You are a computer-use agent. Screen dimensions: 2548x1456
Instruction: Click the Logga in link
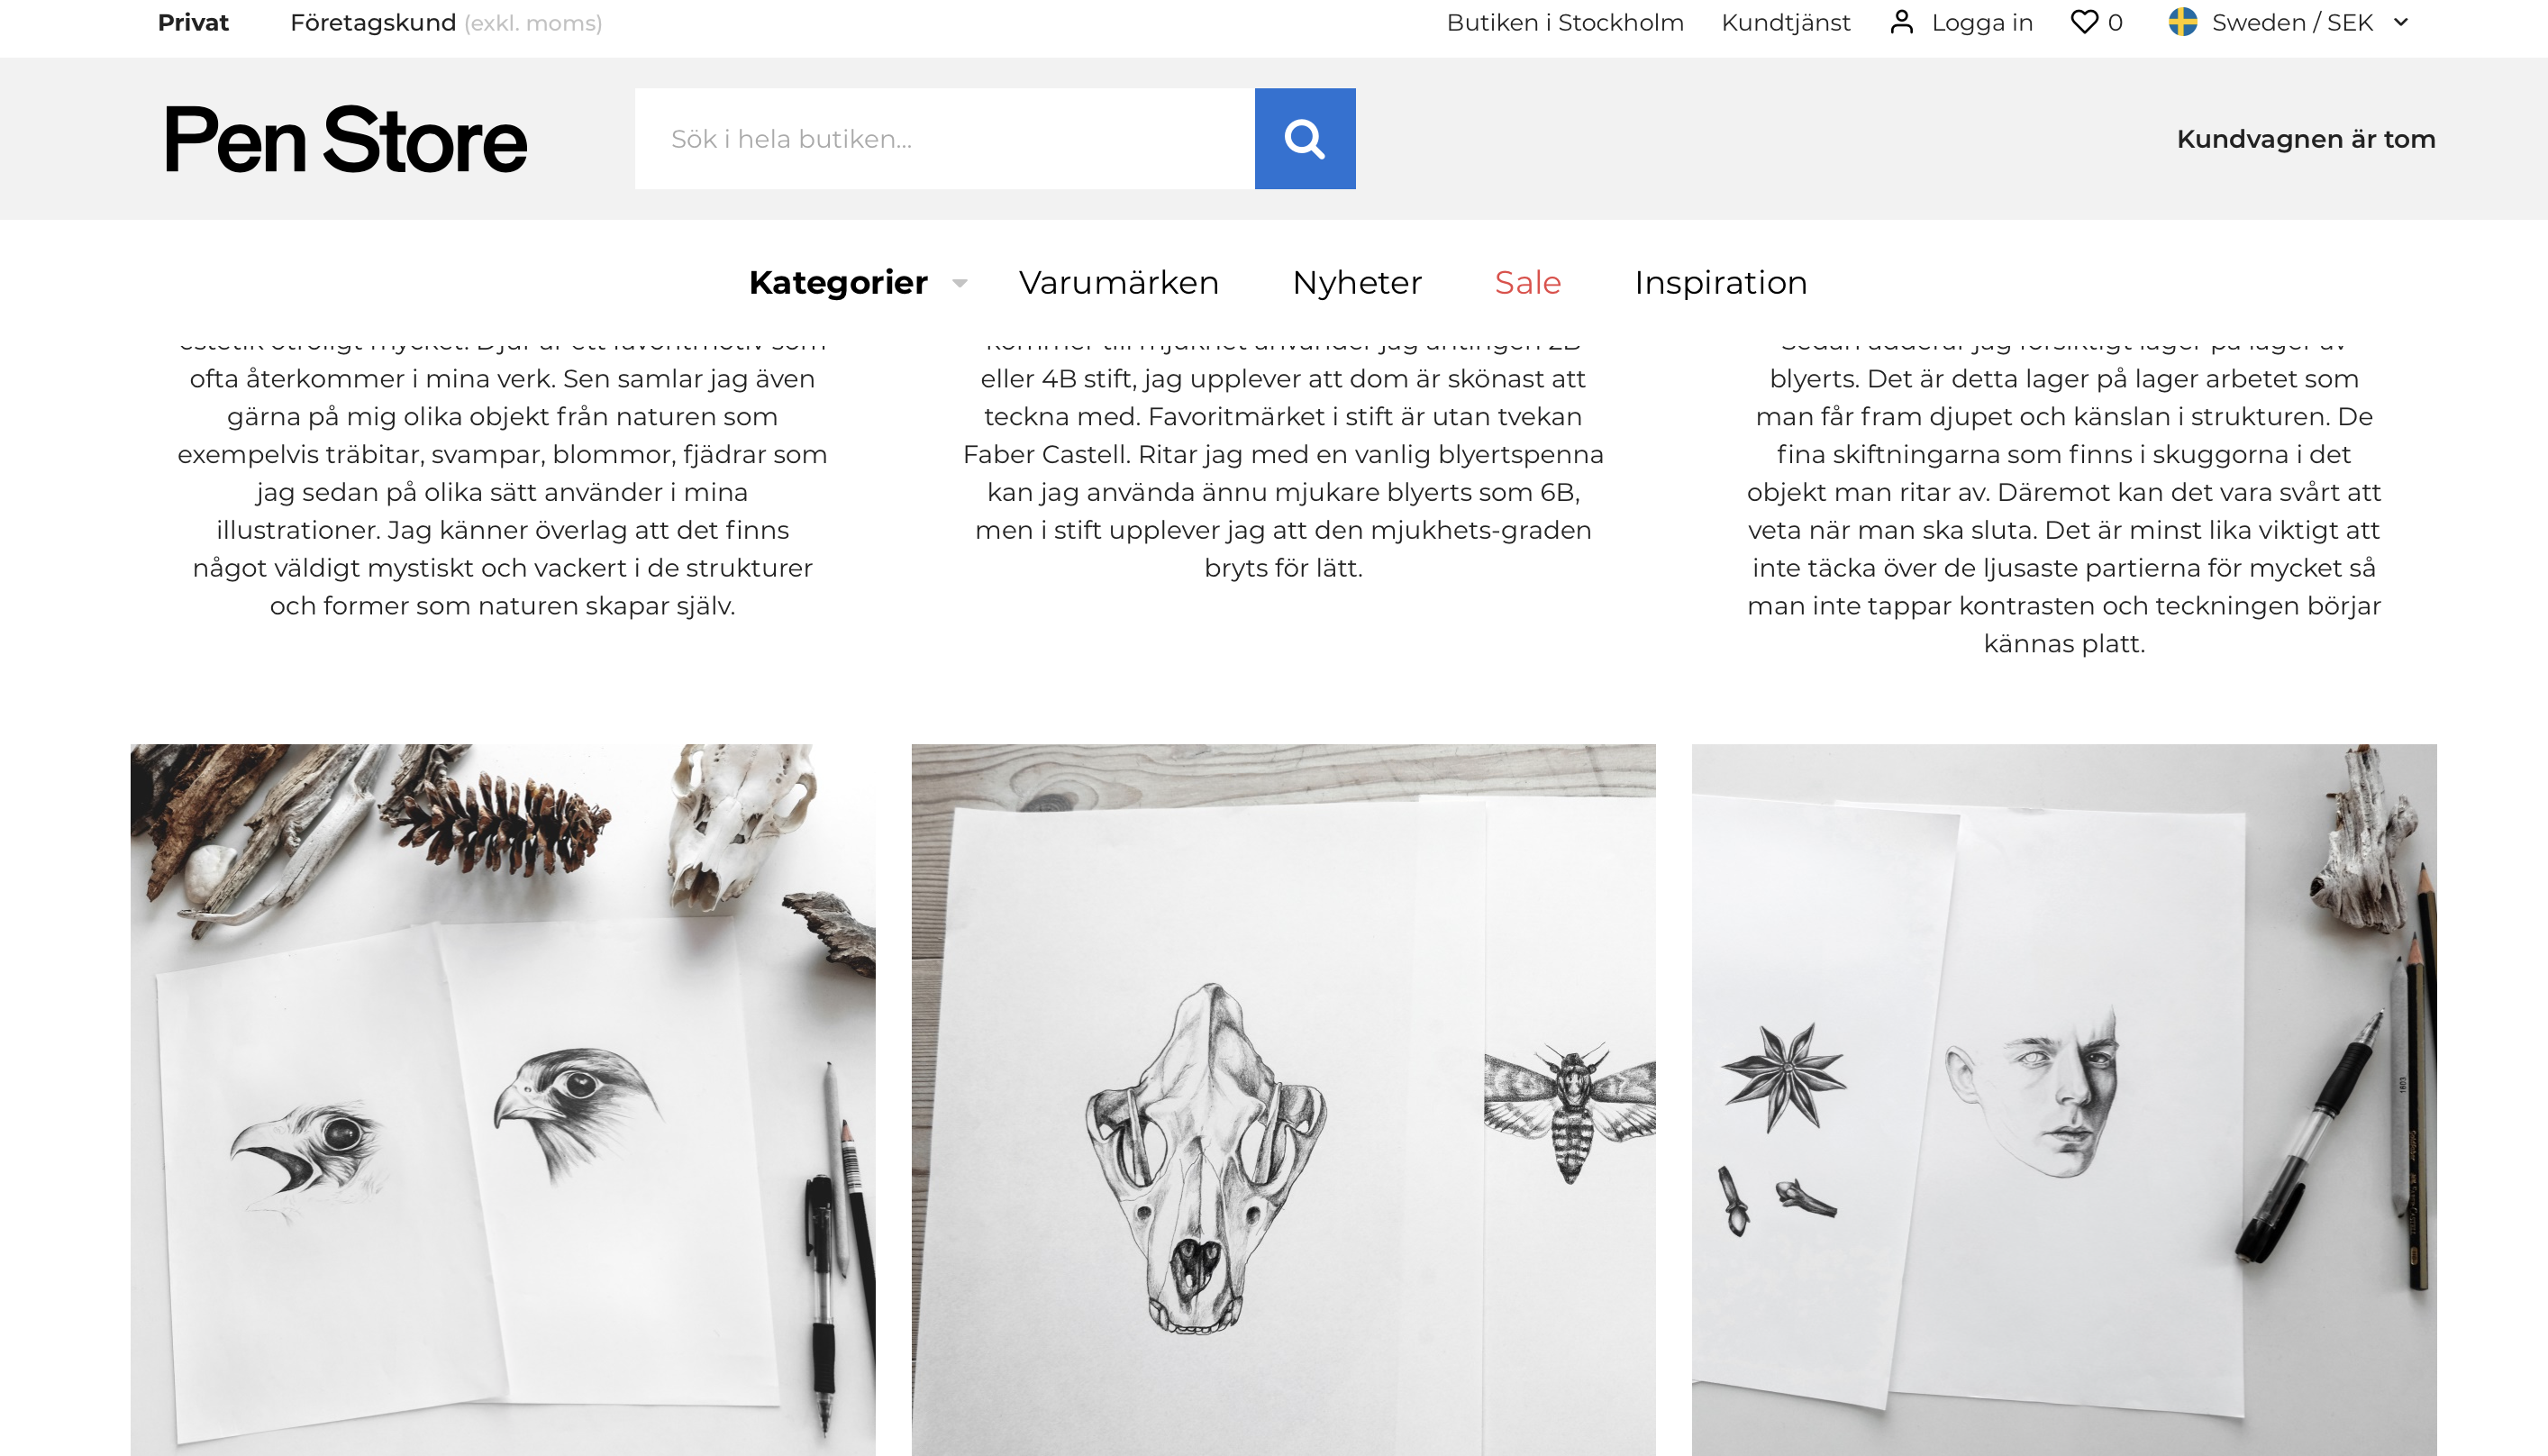point(1982,22)
